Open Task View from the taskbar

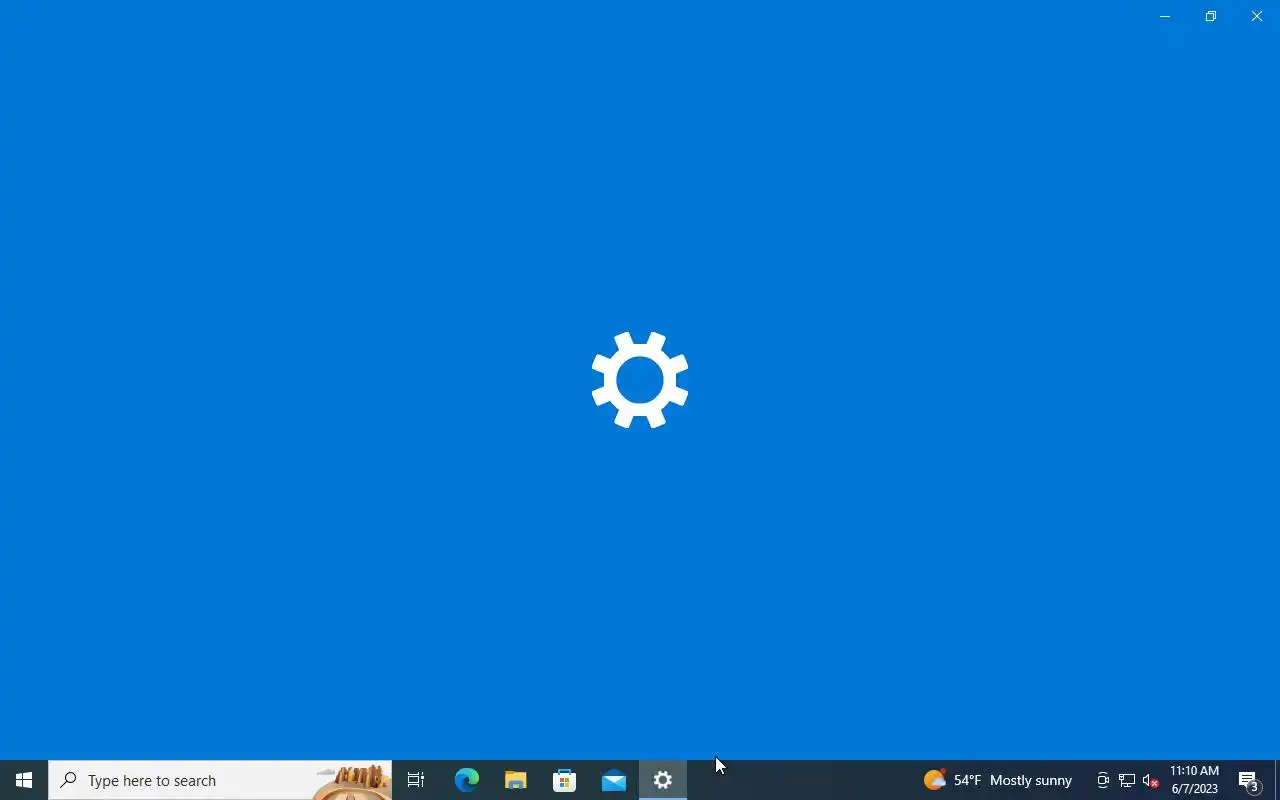(416, 780)
